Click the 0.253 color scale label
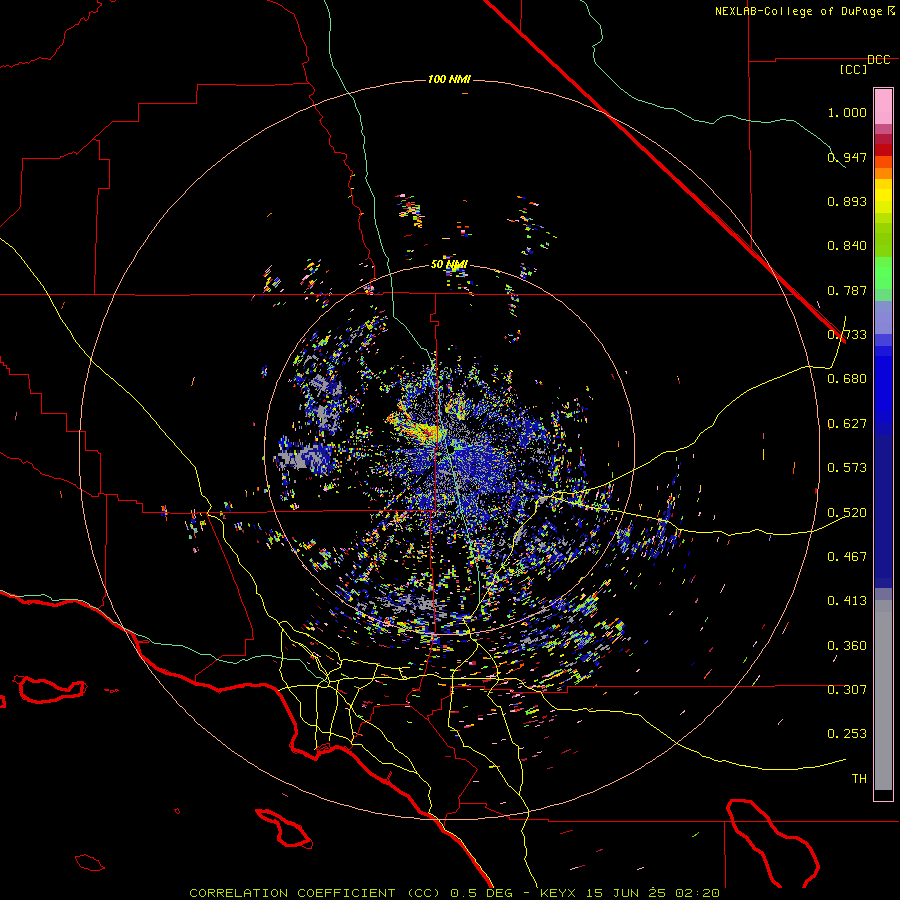Screen dimensions: 900x900 coord(847,734)
